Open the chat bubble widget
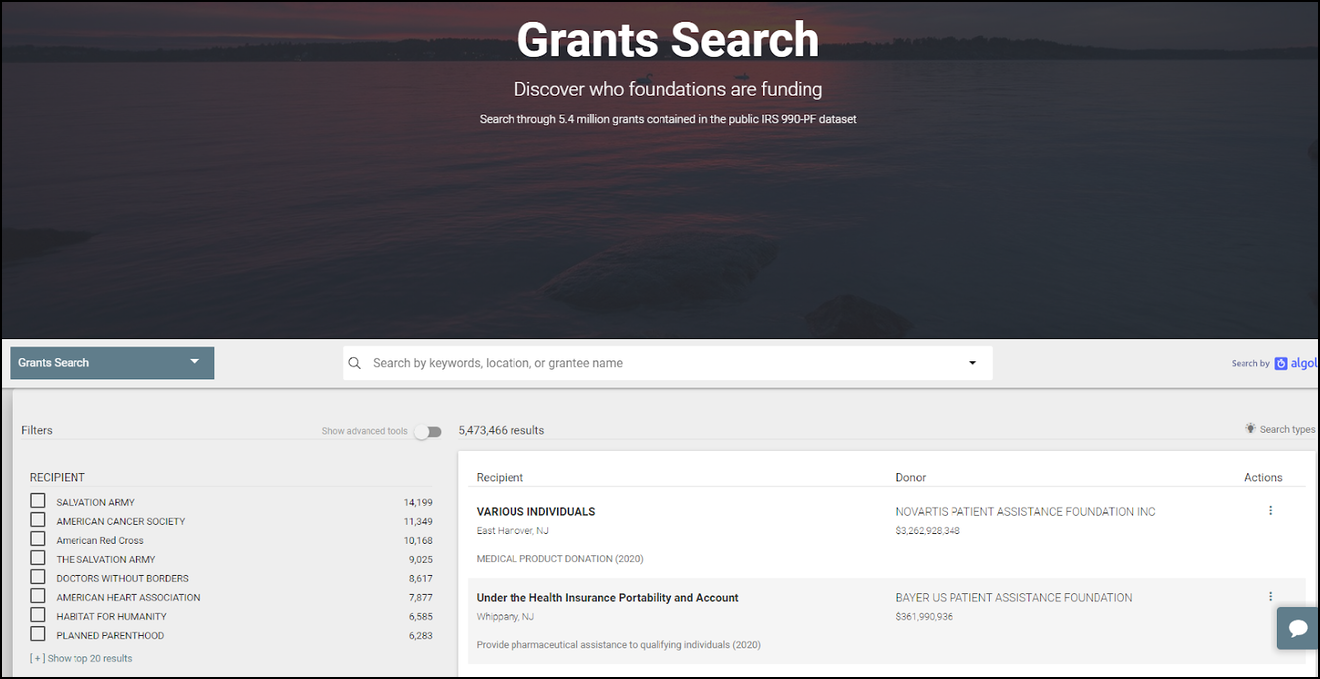The image size is (1320, 679). click(1298, 628)
